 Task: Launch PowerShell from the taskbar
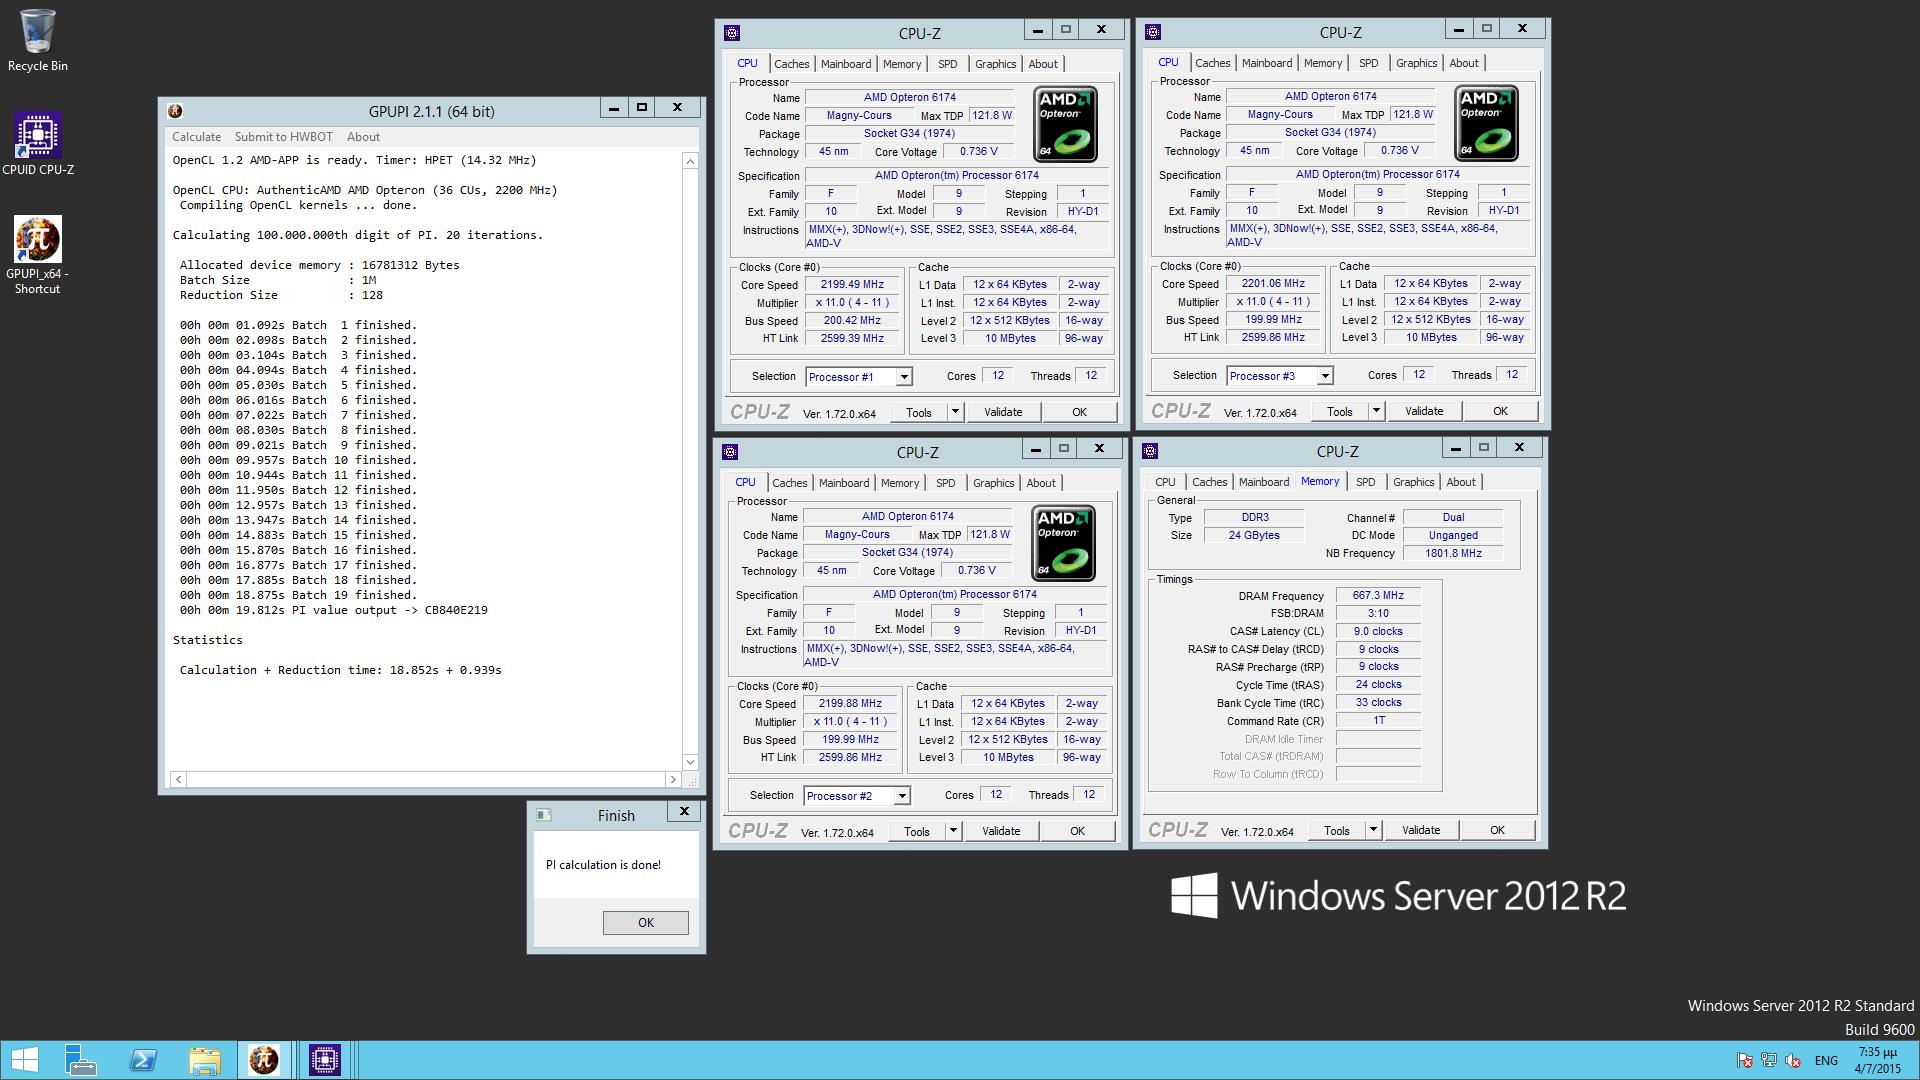click(143, 1060)
